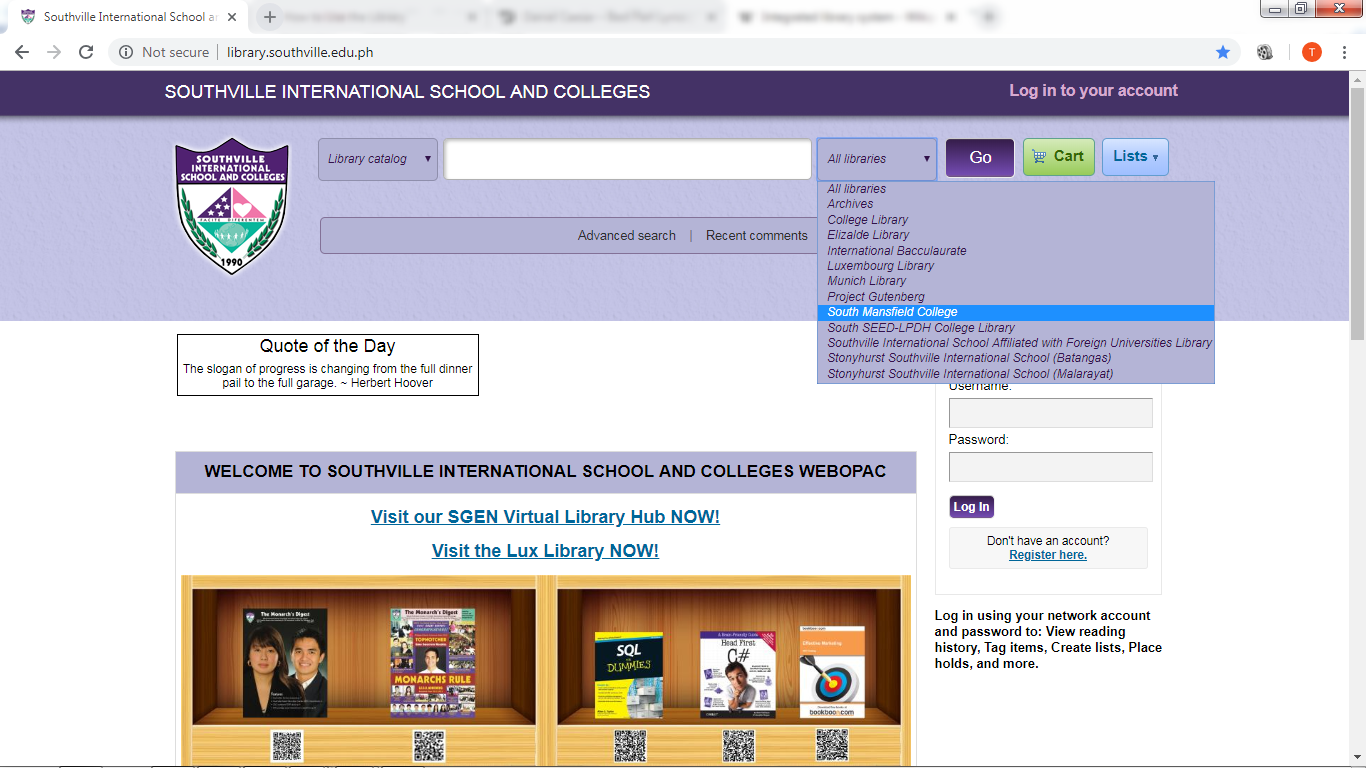Switch to the Integrated library system tab
Image resolution: width=1366 pixels, height=770 pixels.
[x=846, y=17]
